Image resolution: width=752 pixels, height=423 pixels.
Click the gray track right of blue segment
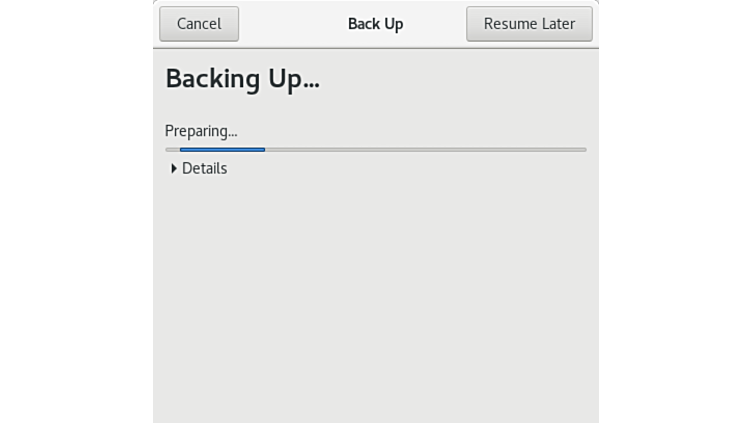420,150
